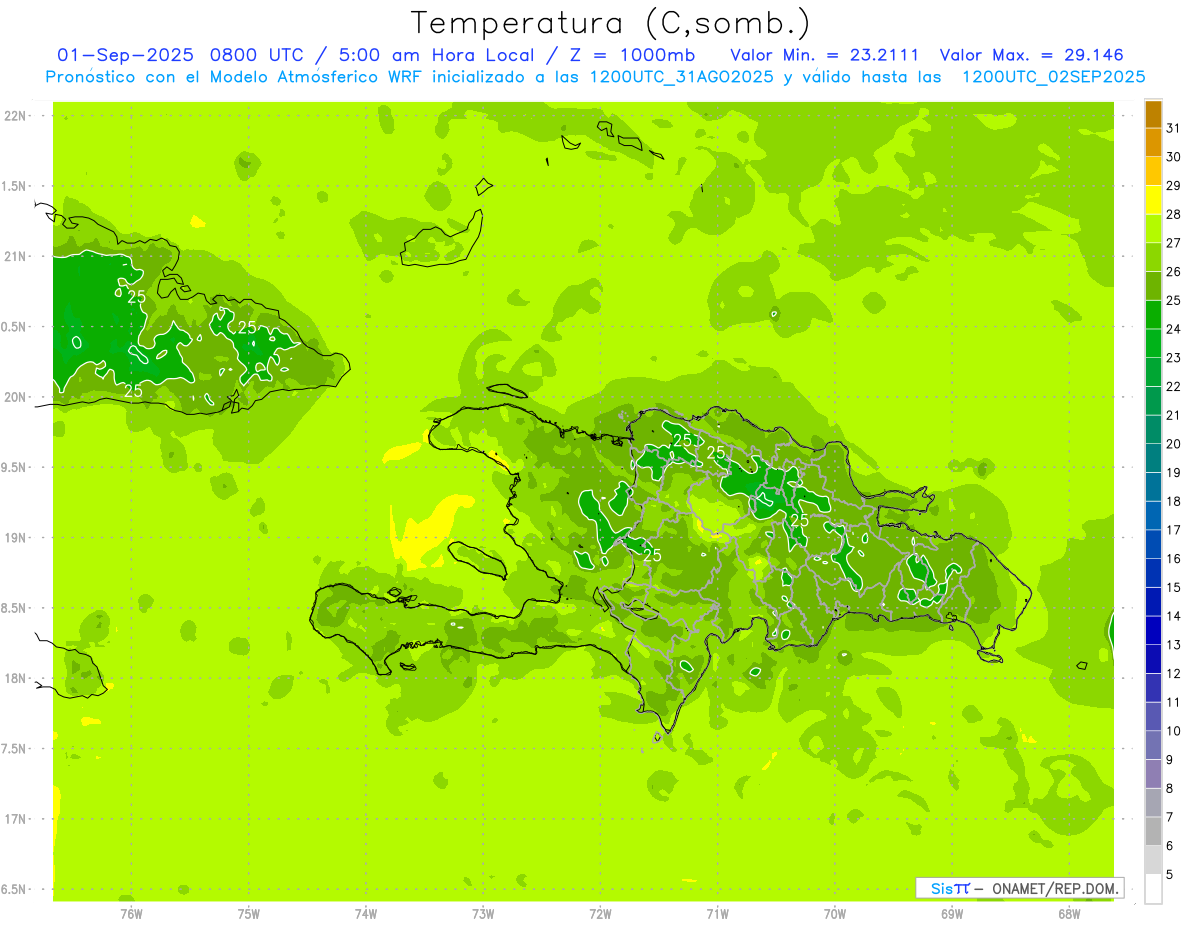Click the 69W longitude axis label

[952, 912]
